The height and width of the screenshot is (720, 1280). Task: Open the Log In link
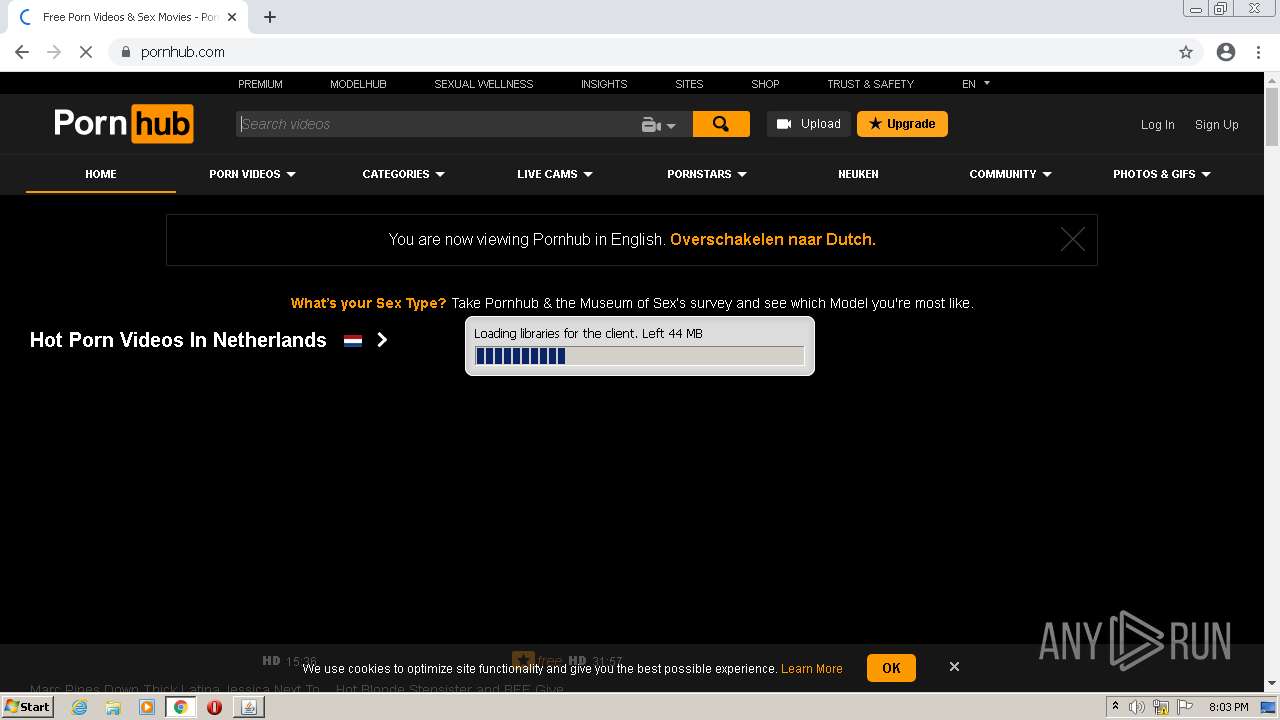[1157, 125]
